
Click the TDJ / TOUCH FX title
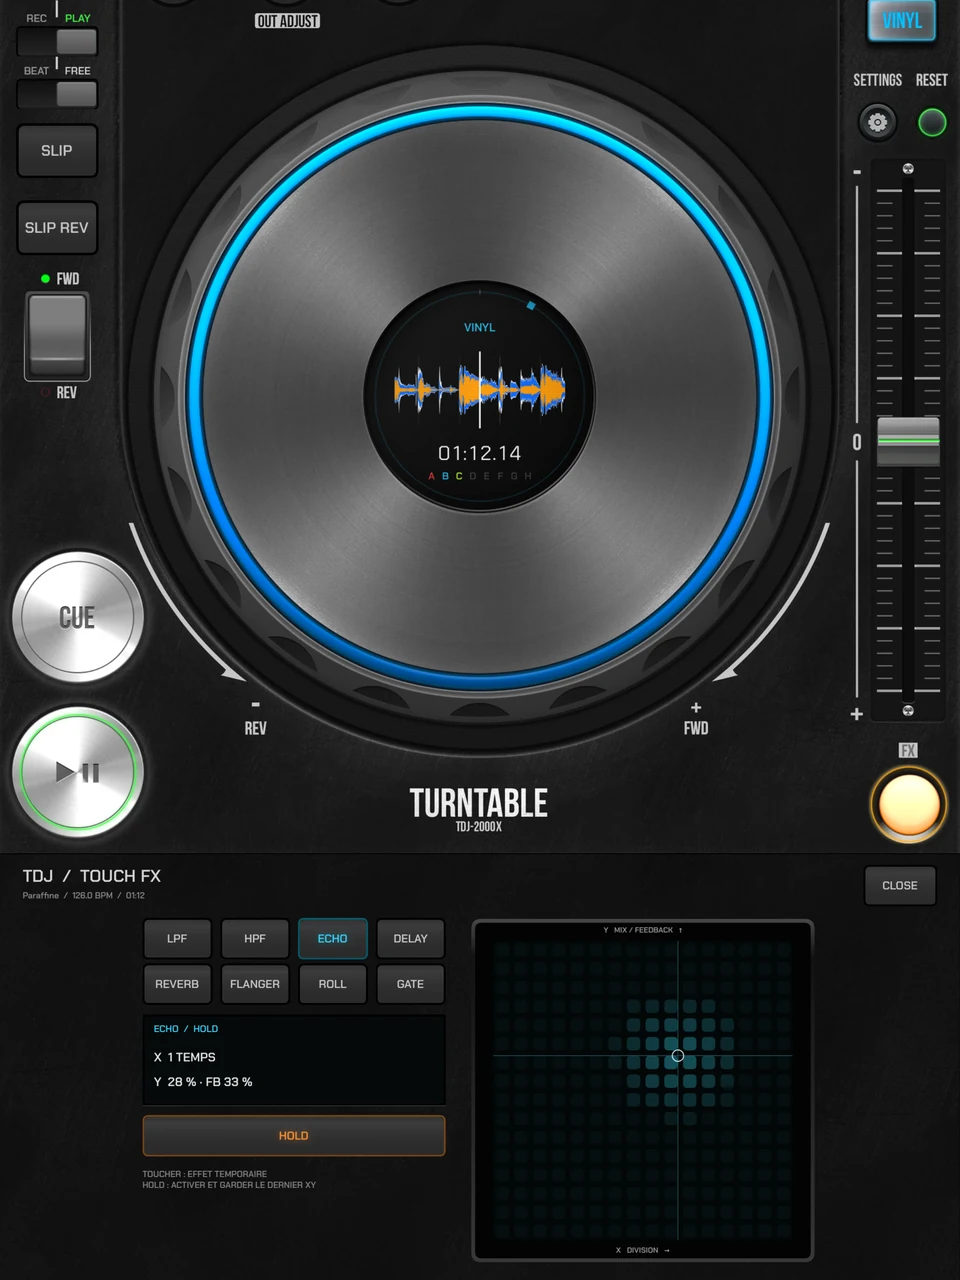92,876
